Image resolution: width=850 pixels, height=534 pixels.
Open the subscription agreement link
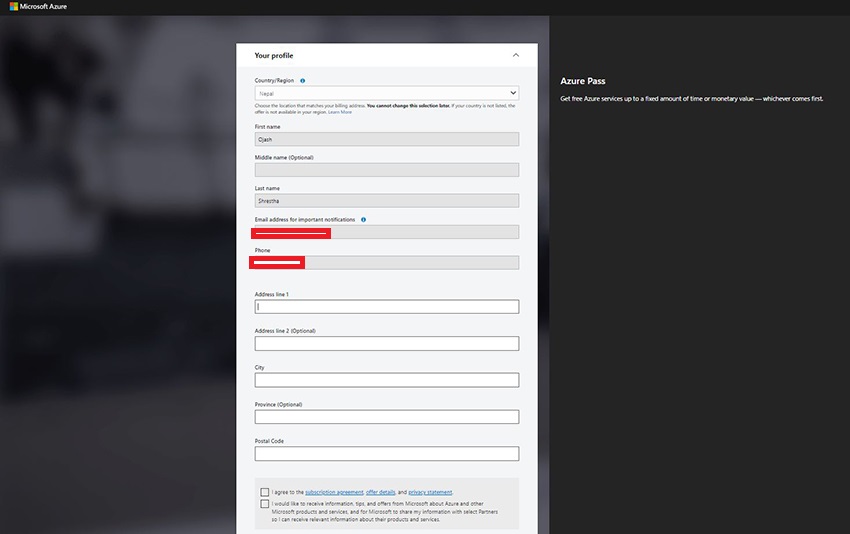pos(334,492)
